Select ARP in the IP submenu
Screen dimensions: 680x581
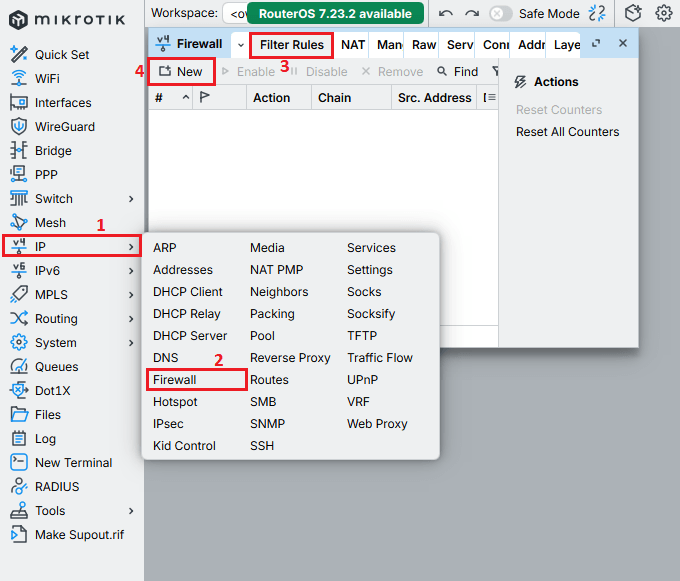[164, 248]
